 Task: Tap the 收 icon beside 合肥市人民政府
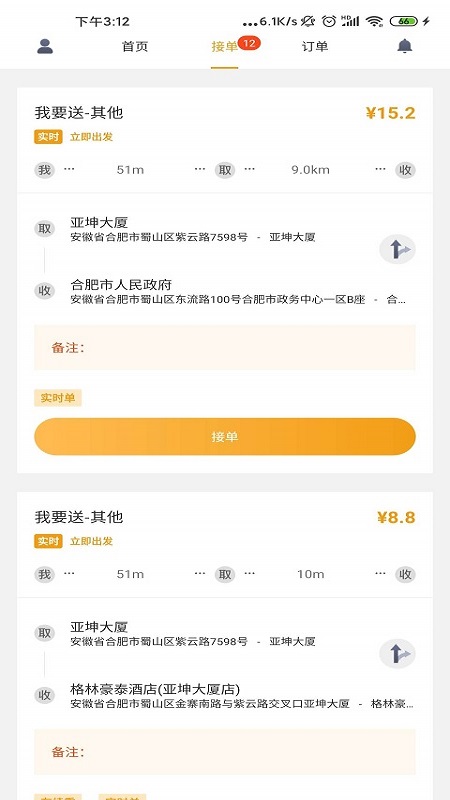[45, 290]
